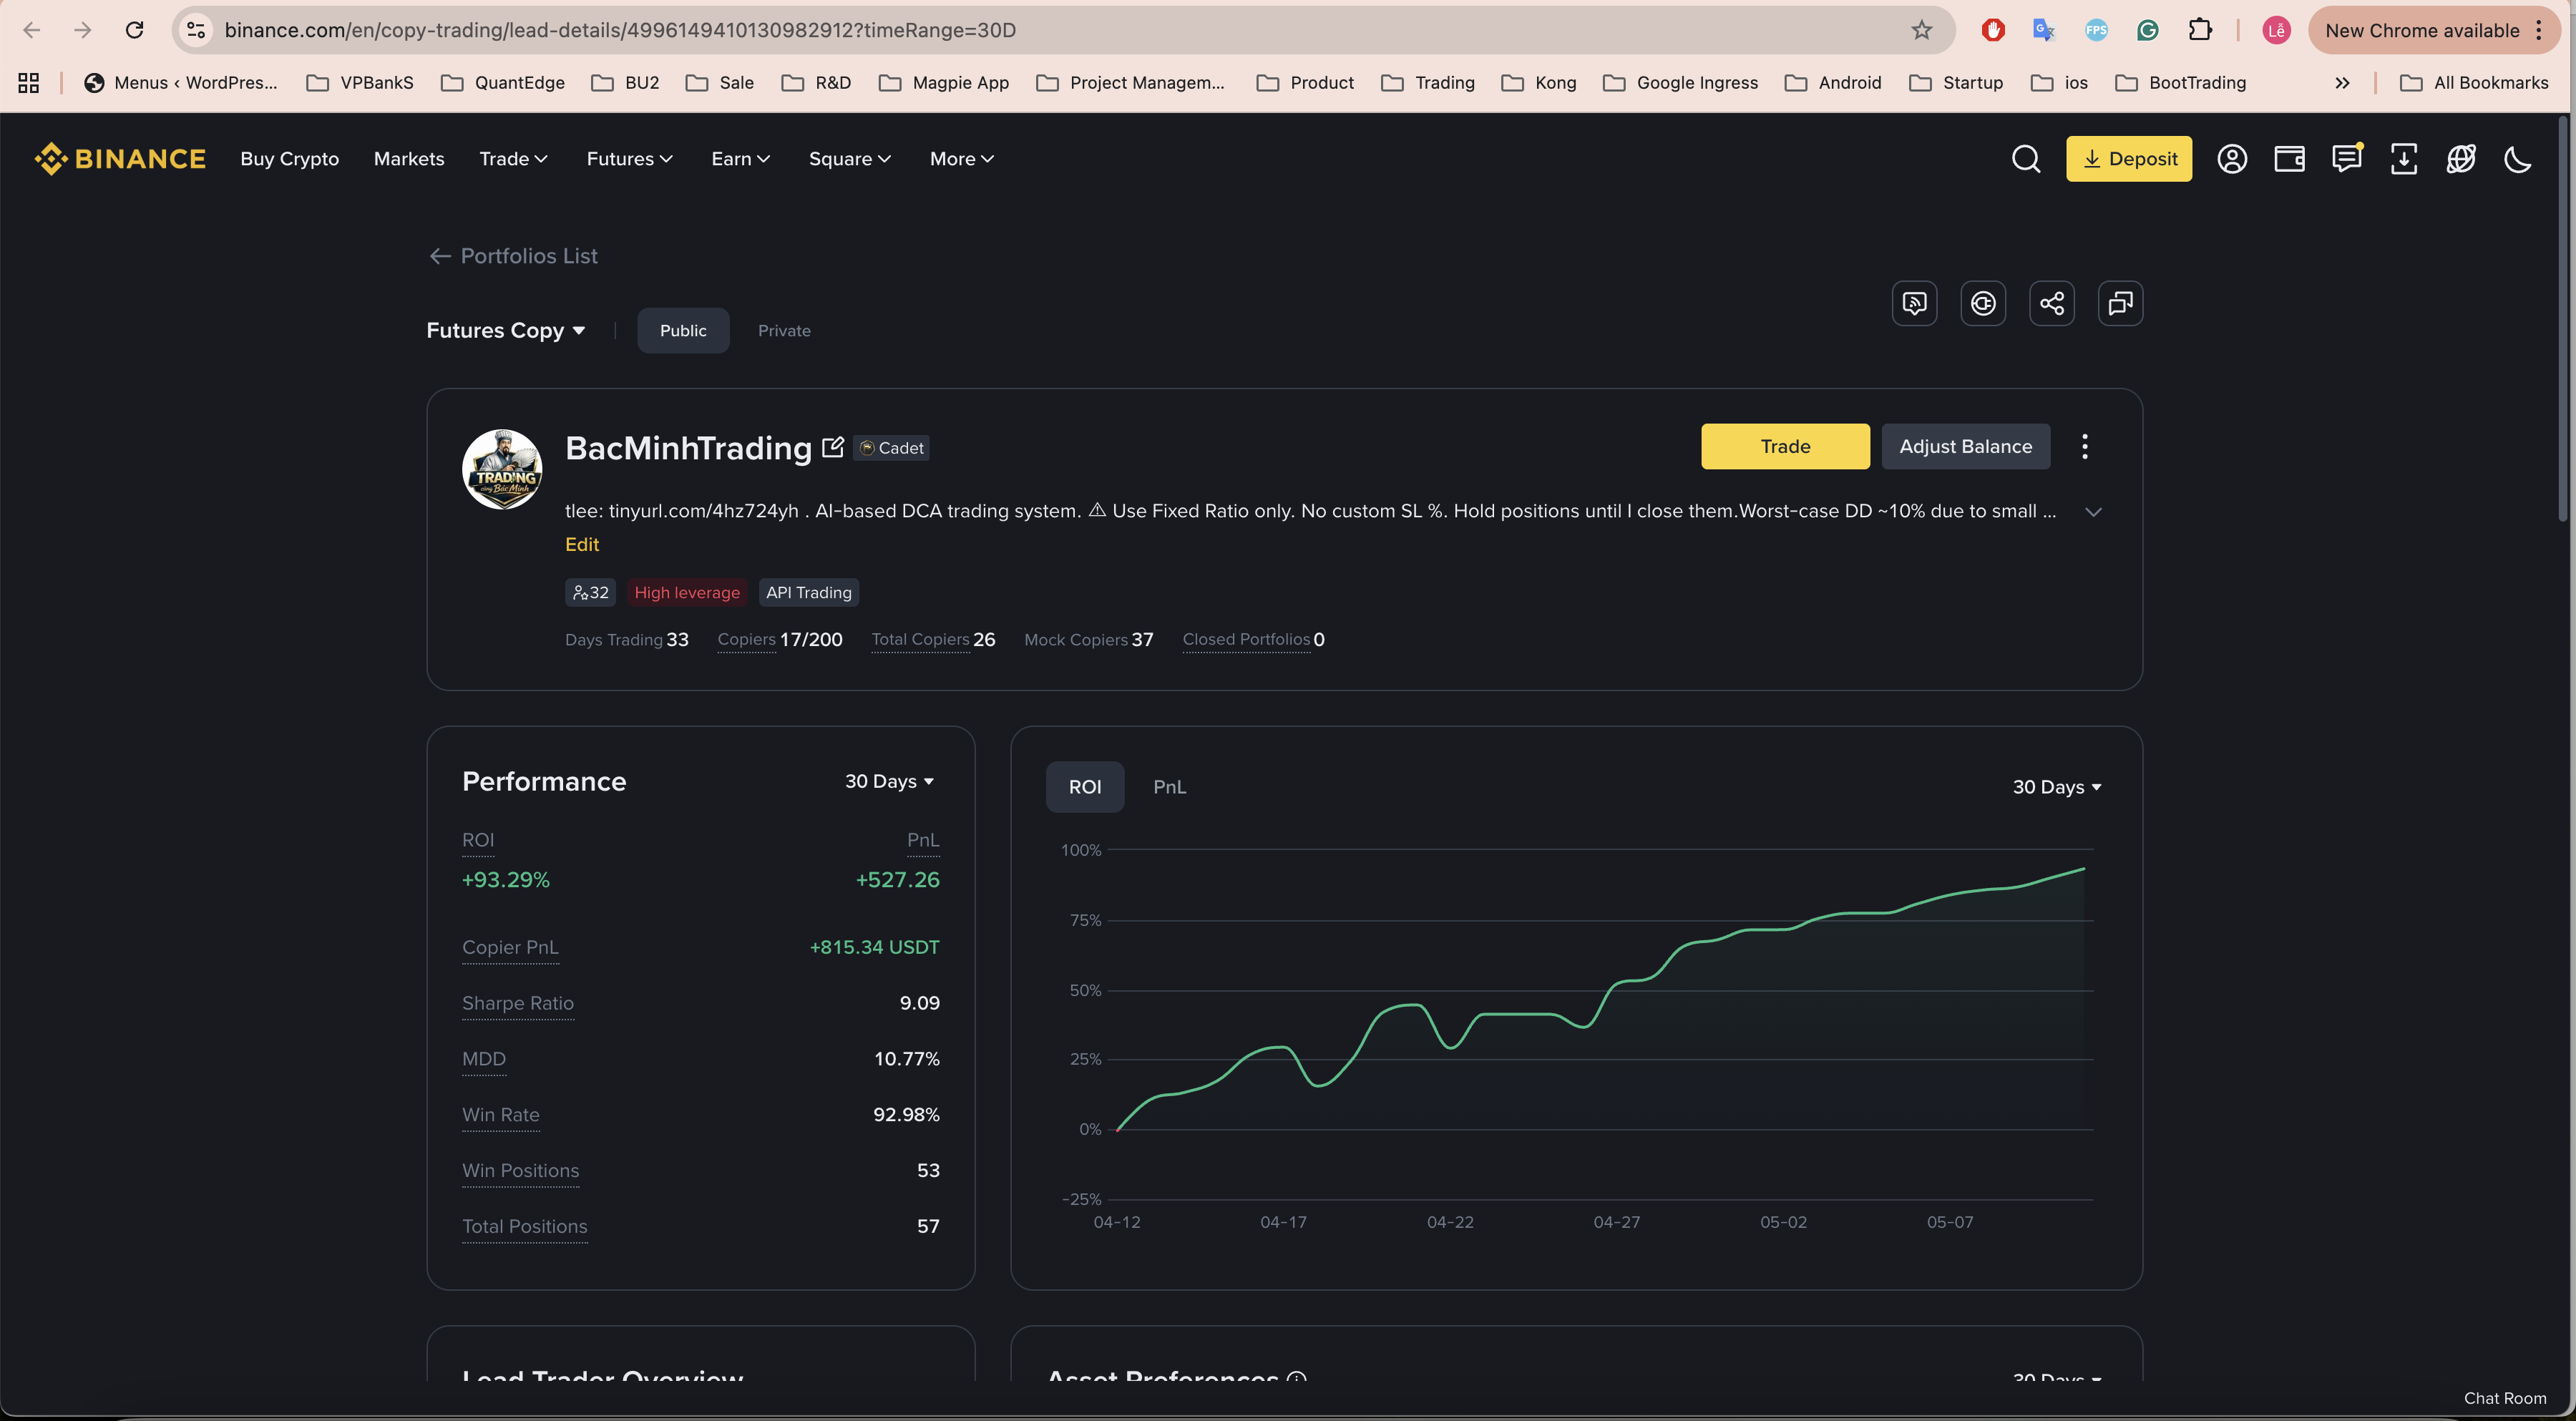
Task: Open the Earn menu dropdown
Action: click(x=740, y=159)
